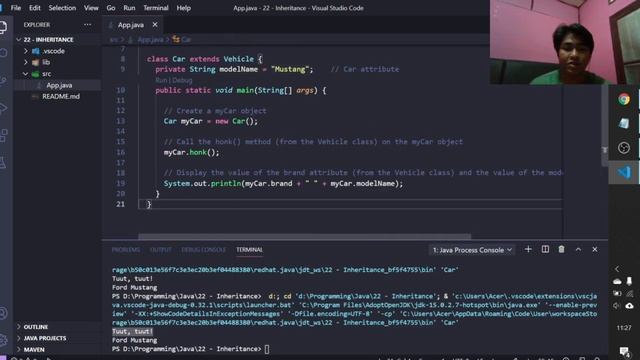Select the App.java editor tab

point(131,25)
